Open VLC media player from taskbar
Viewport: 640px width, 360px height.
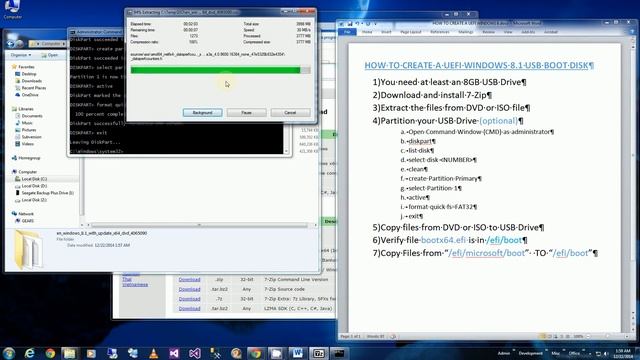(153, 353)
